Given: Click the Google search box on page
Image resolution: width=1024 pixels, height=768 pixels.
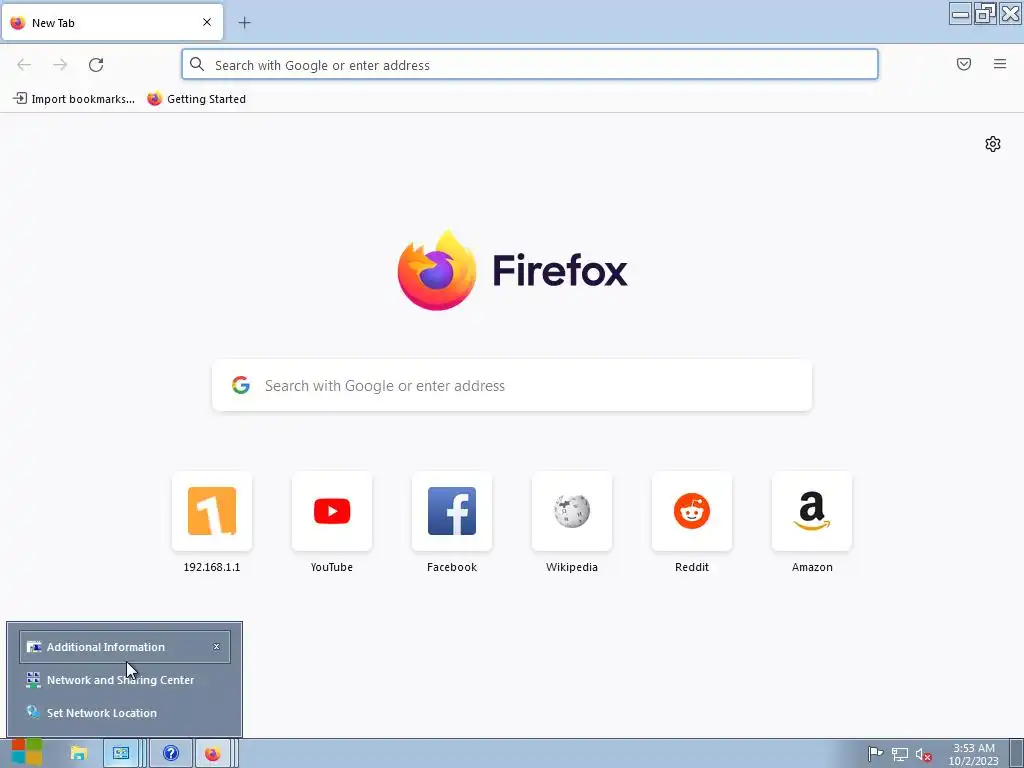Looking at the screenshot, I should [512, 385].
